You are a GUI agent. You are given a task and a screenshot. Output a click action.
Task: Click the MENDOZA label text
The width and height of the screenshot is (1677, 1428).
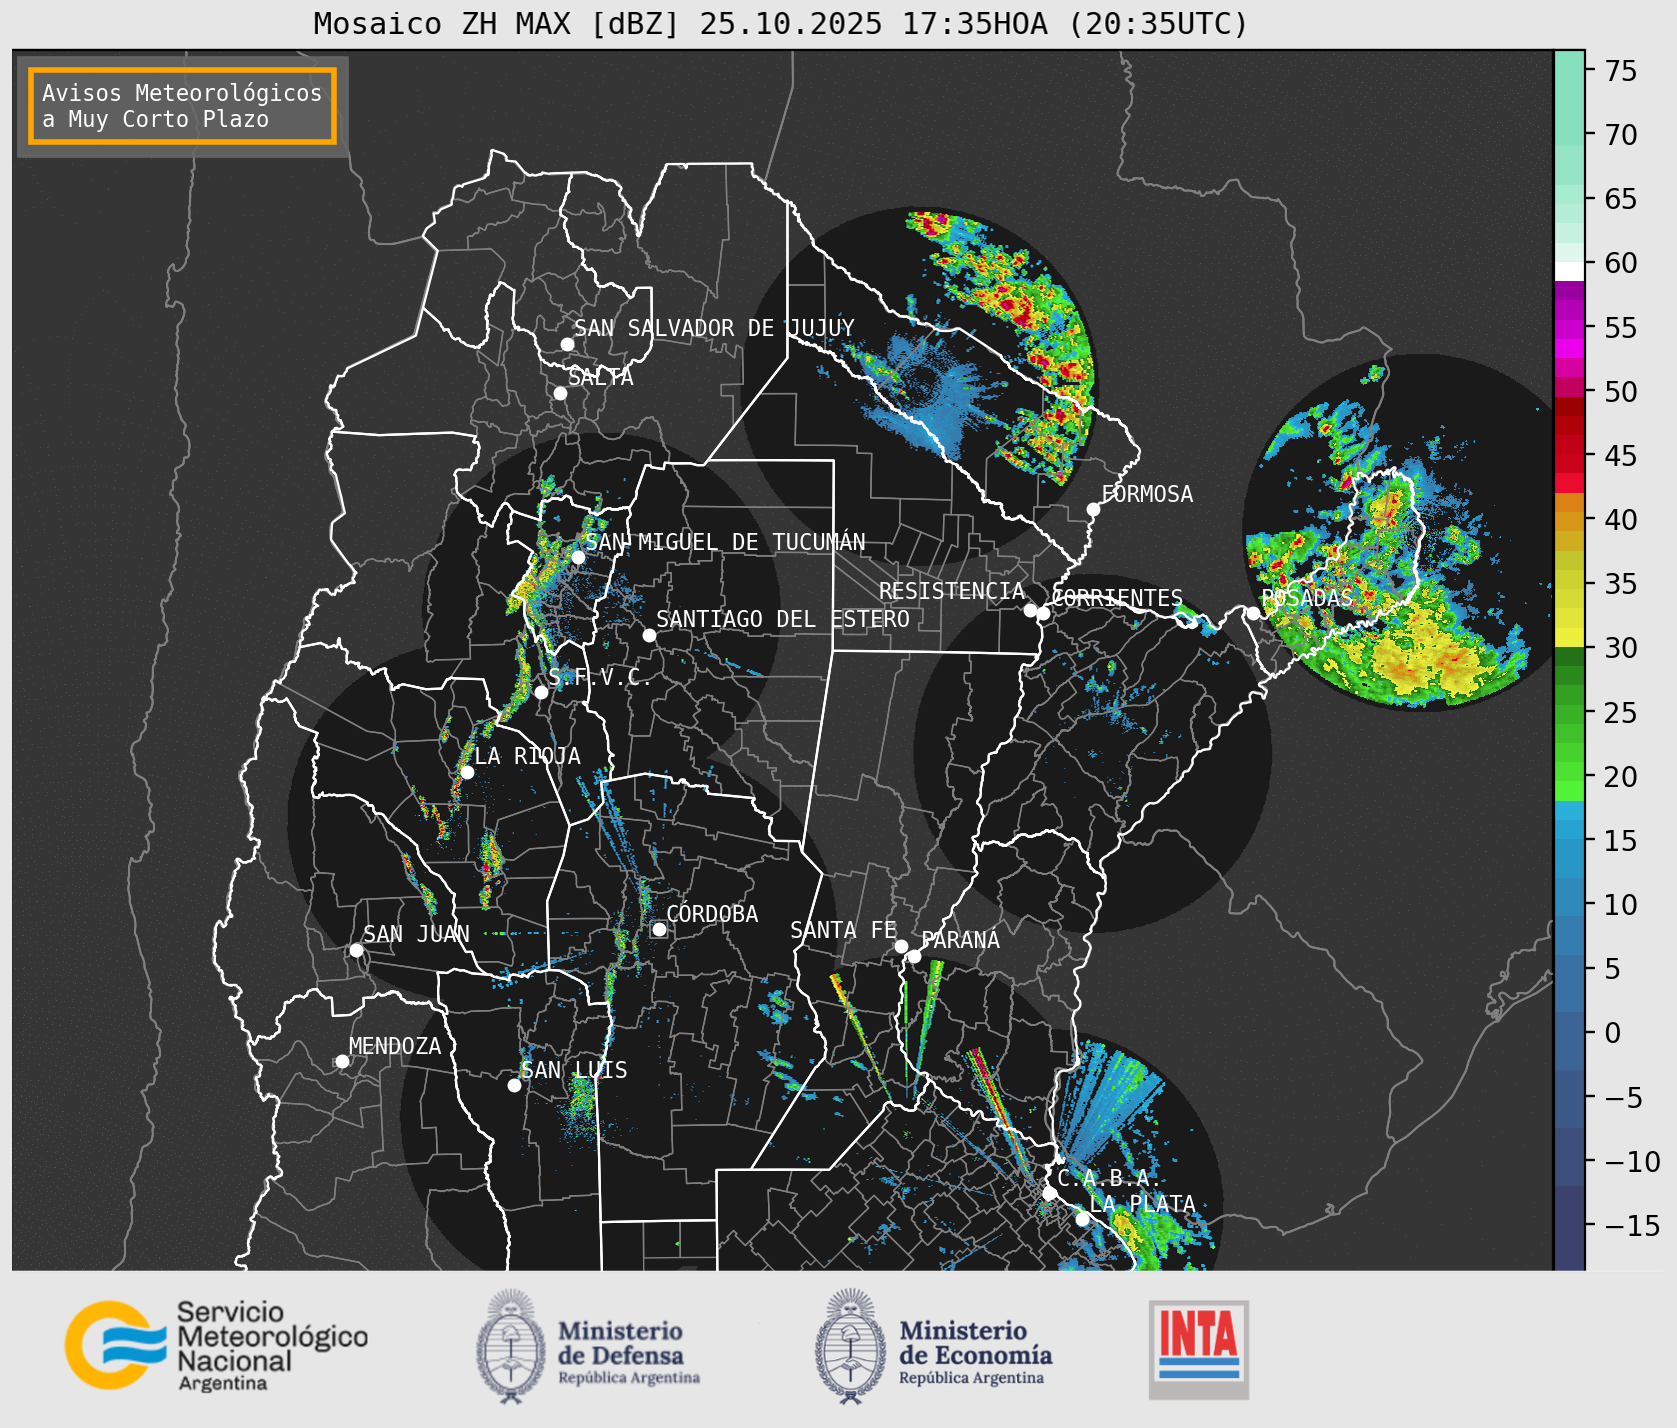(x=395, y=1046)
